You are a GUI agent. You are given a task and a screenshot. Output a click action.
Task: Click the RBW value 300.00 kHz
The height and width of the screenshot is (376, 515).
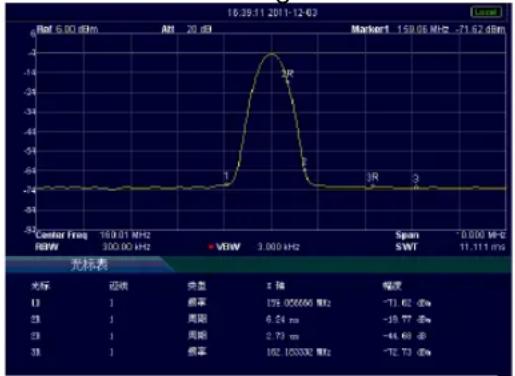[126, 247]
